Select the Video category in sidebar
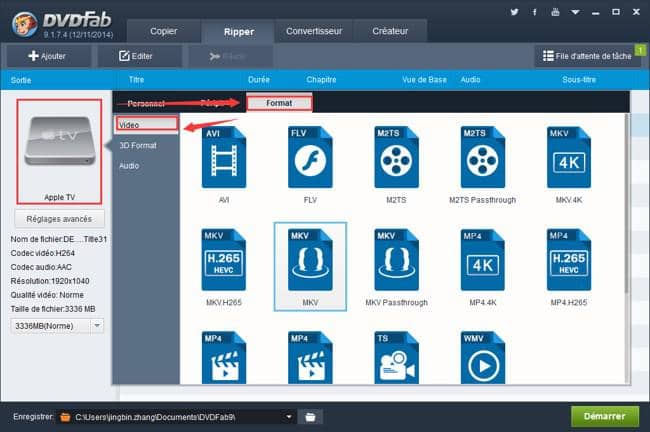 147,124
